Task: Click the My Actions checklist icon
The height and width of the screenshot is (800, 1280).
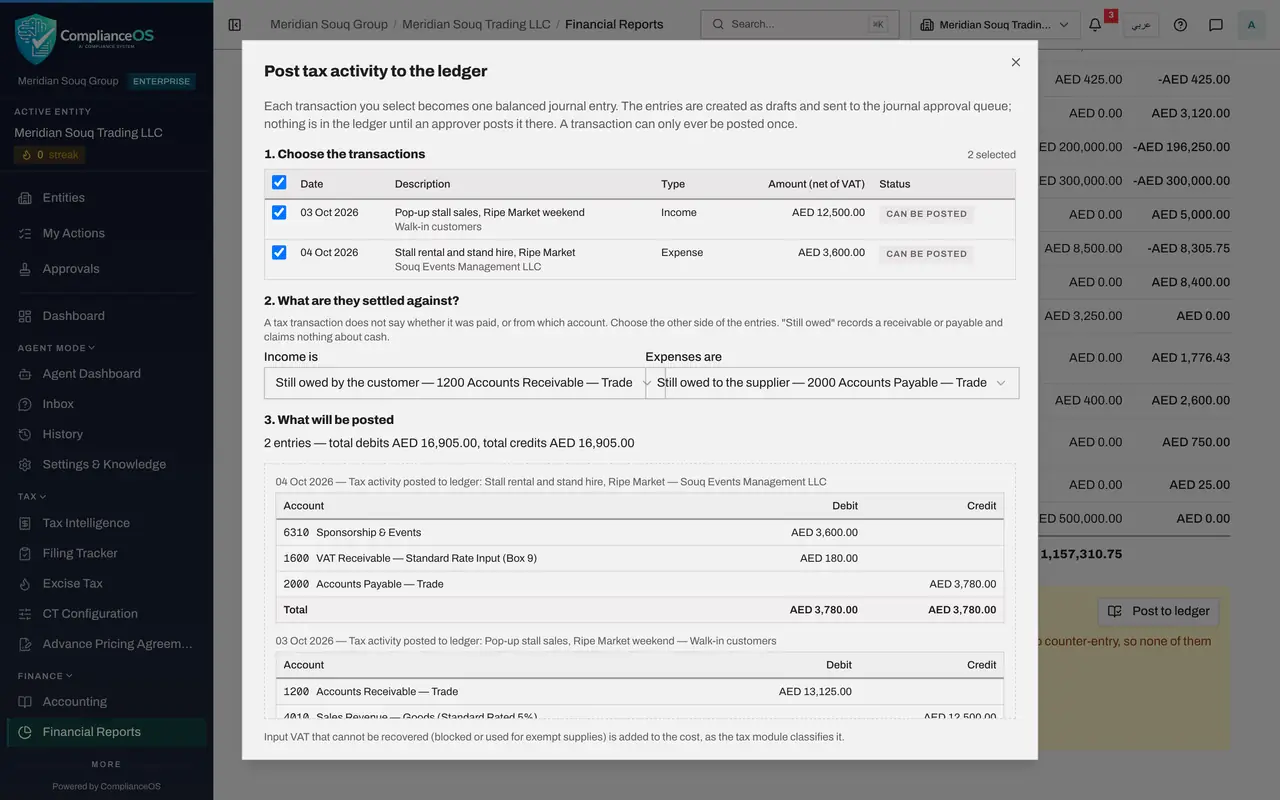Action: coord(25,233)
